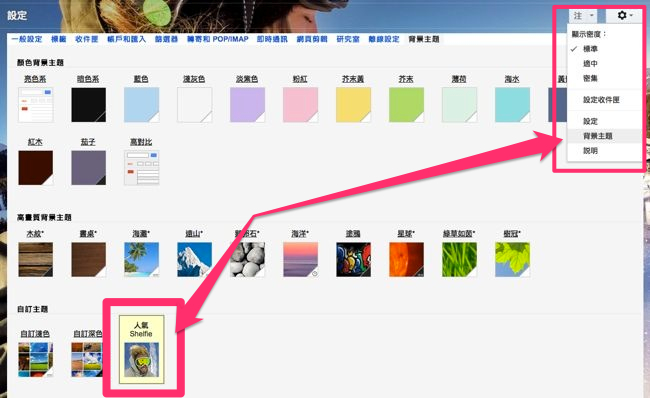Screen dimensions: 650x398
Task: Pick the mint 薄荷 swatch
Action: 459,104
